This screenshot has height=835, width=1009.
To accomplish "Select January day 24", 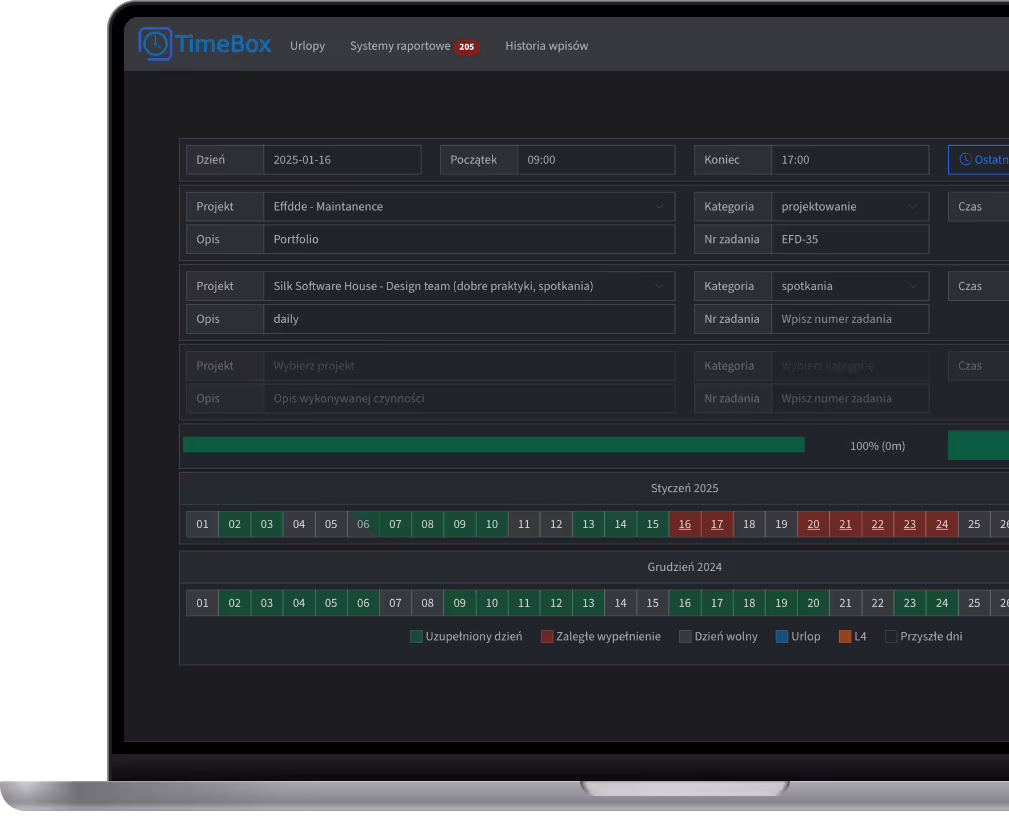I will tap(942, 524).
